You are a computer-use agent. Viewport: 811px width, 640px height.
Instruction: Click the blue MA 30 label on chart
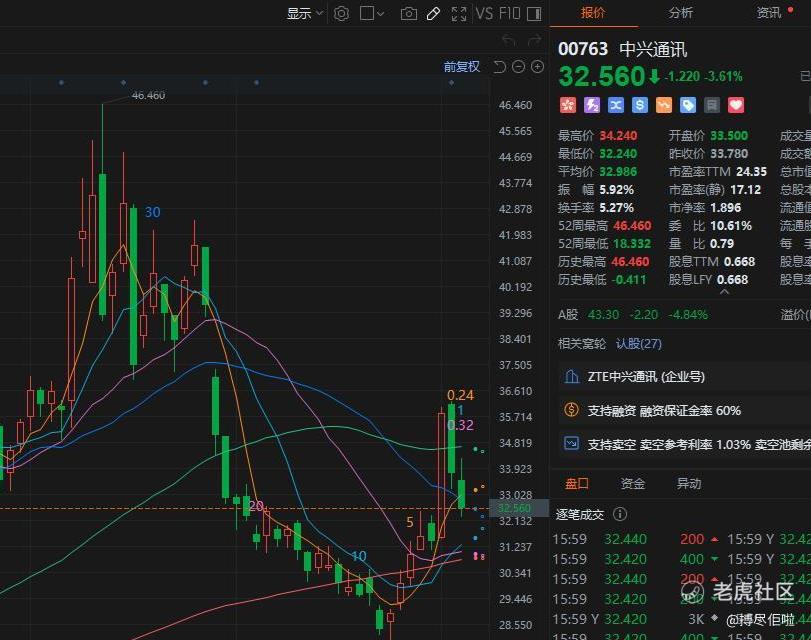coord(153,212)
